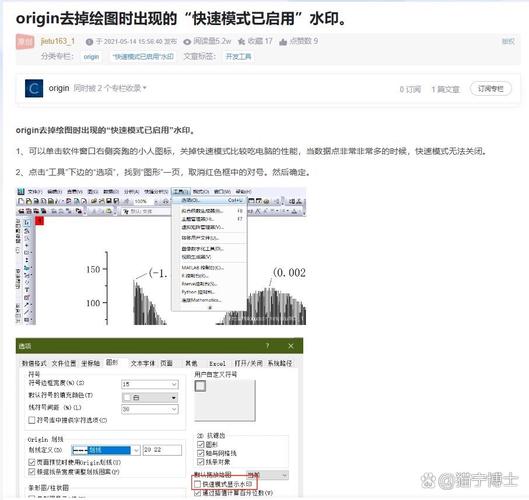Toggle the 线条对象 anti-aliasing checkbox
Screen dimensions: 529x500
tap(200, 462)
